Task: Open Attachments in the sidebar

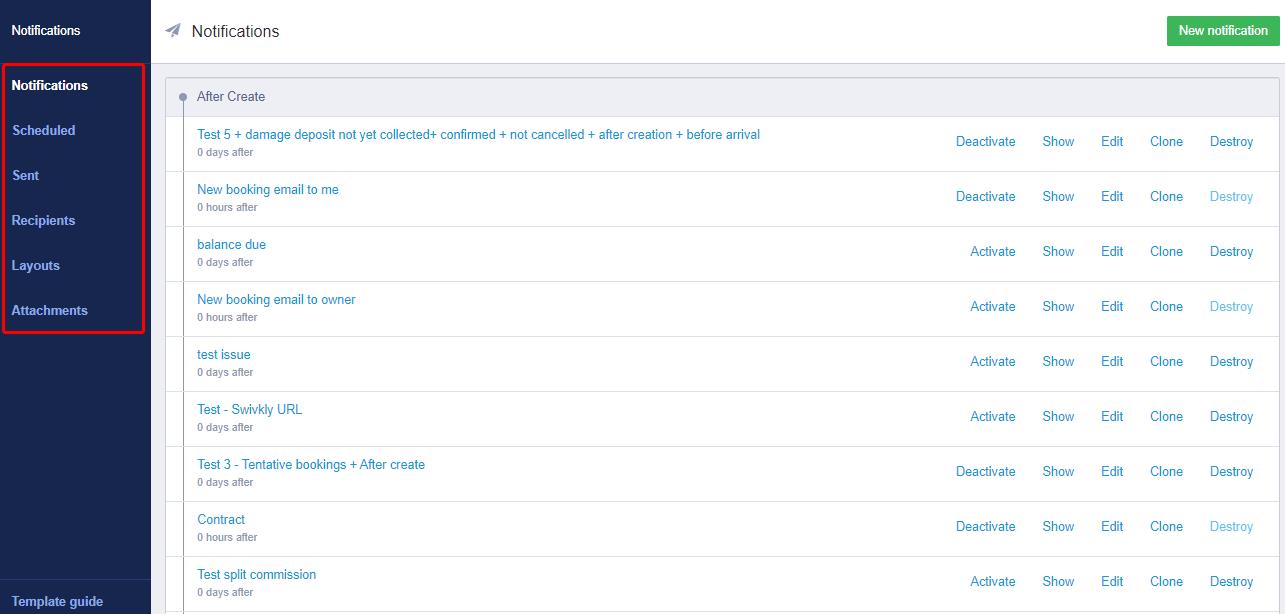Action: [50, 310]
